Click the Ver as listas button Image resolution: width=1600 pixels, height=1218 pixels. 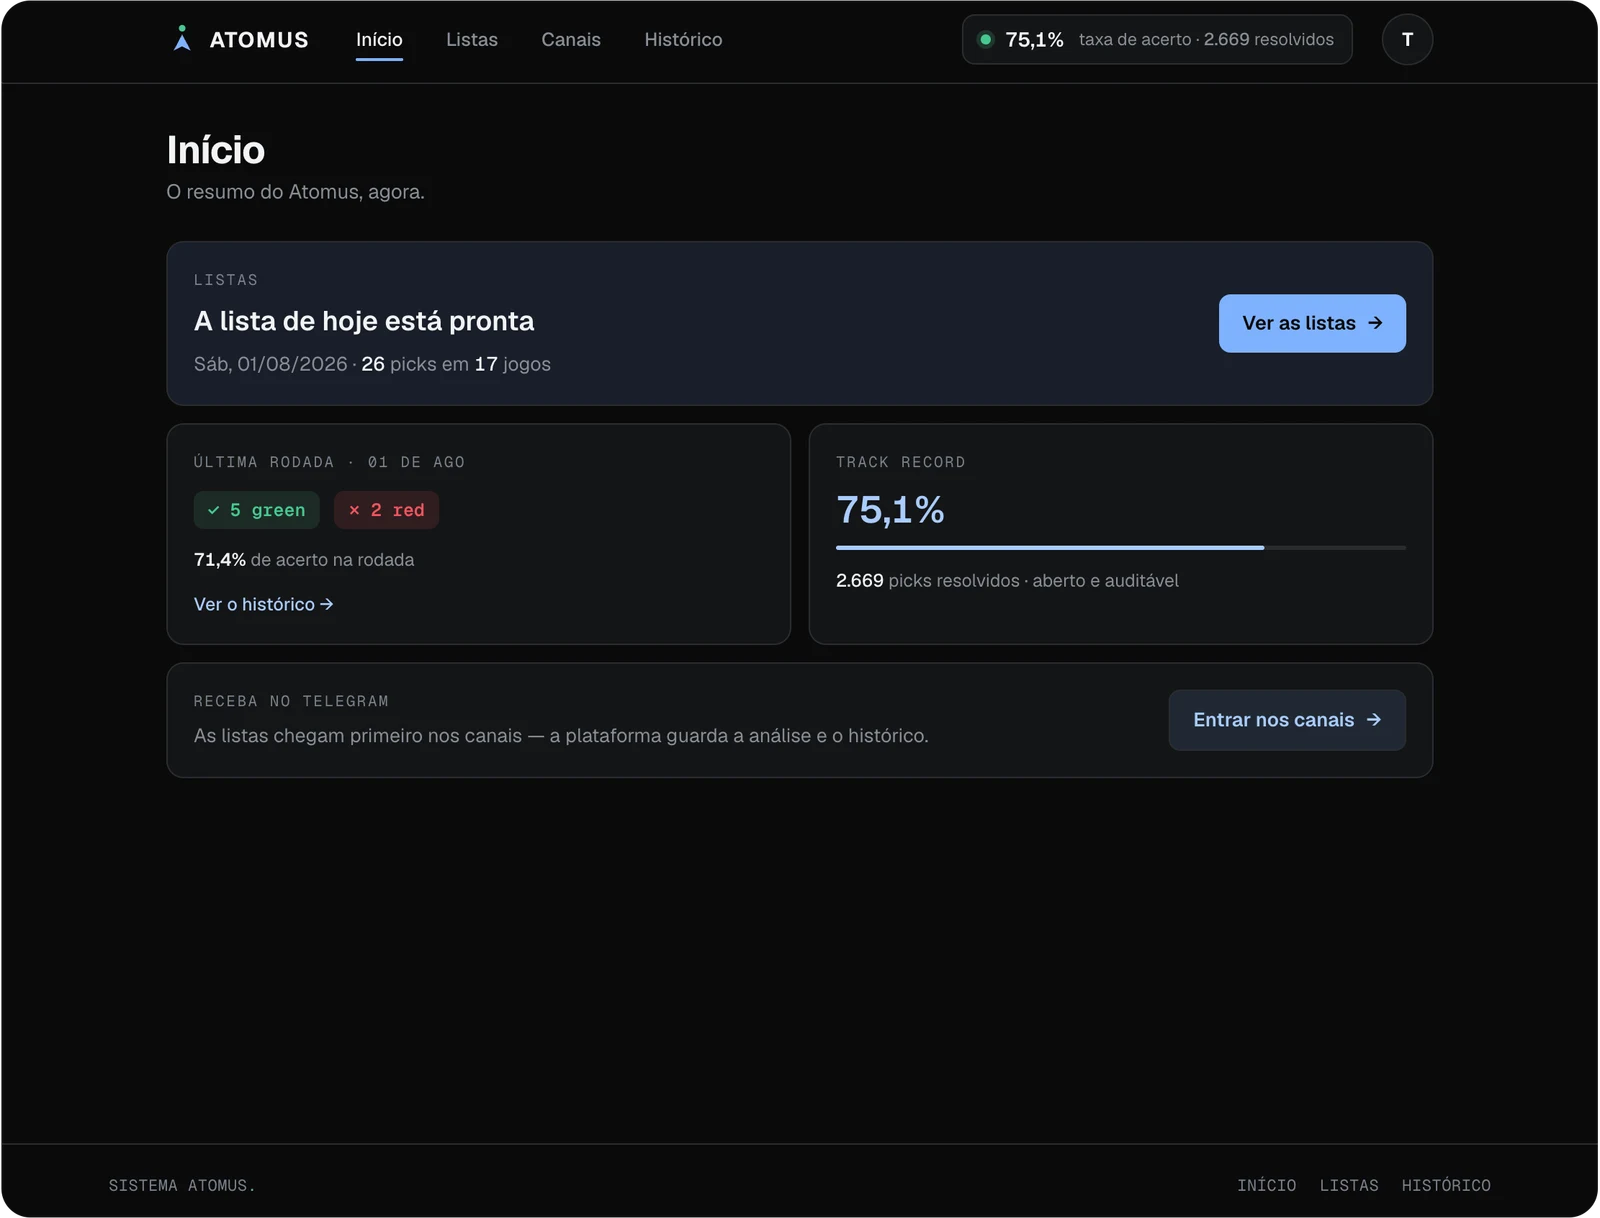pos(1312,323)
